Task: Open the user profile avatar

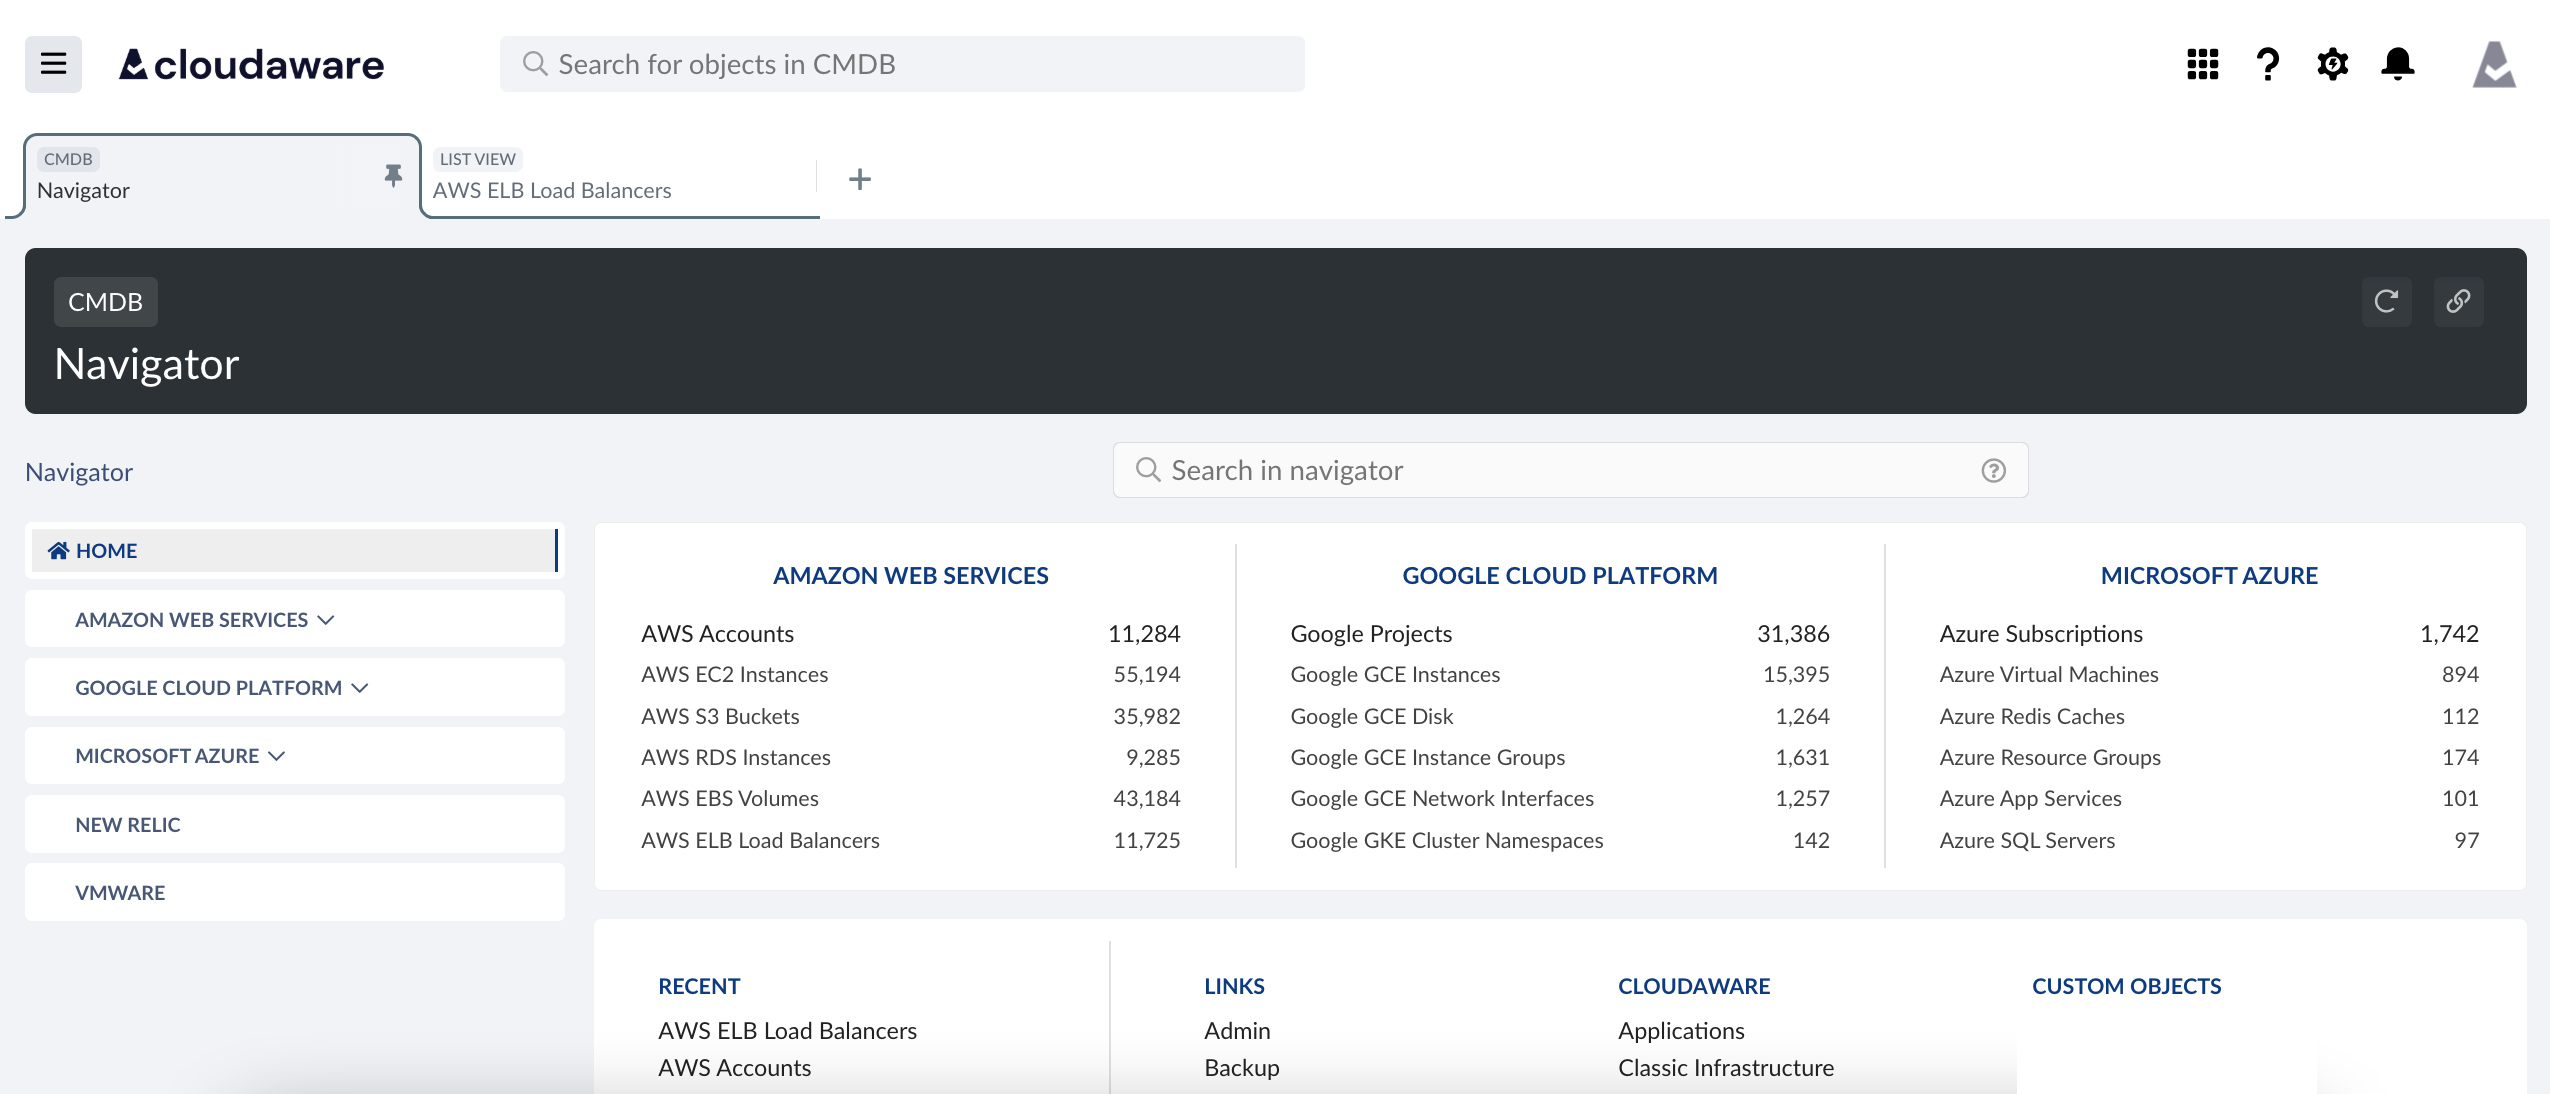Action: click(x=2494, y=65)
